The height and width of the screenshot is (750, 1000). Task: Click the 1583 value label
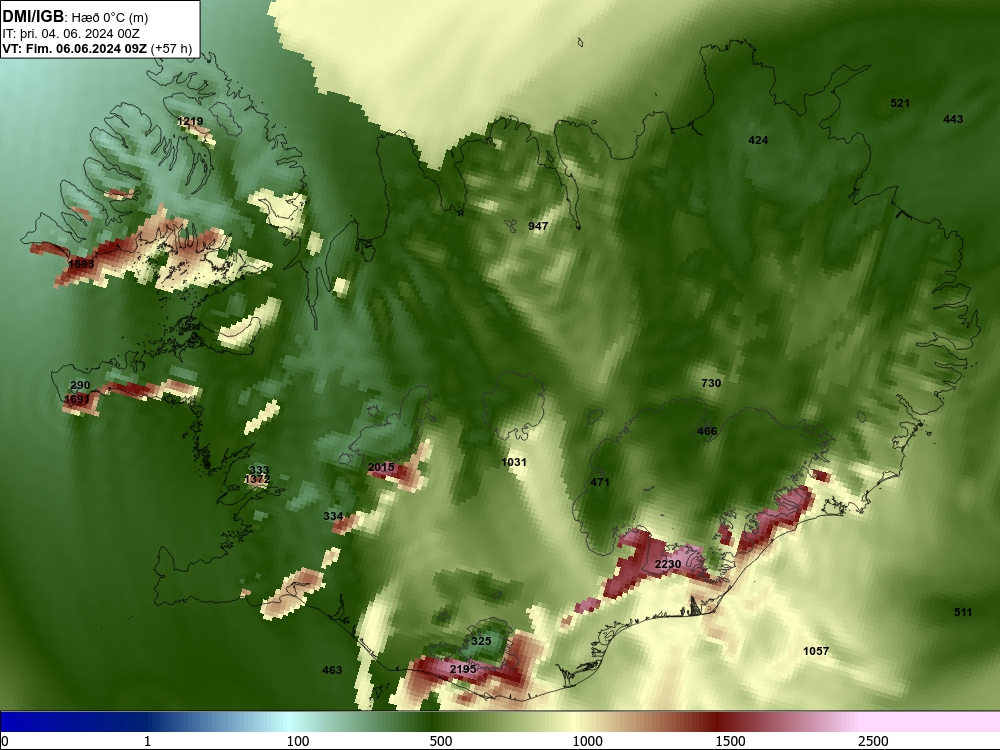pyautogui.click(x=81, y=264)
